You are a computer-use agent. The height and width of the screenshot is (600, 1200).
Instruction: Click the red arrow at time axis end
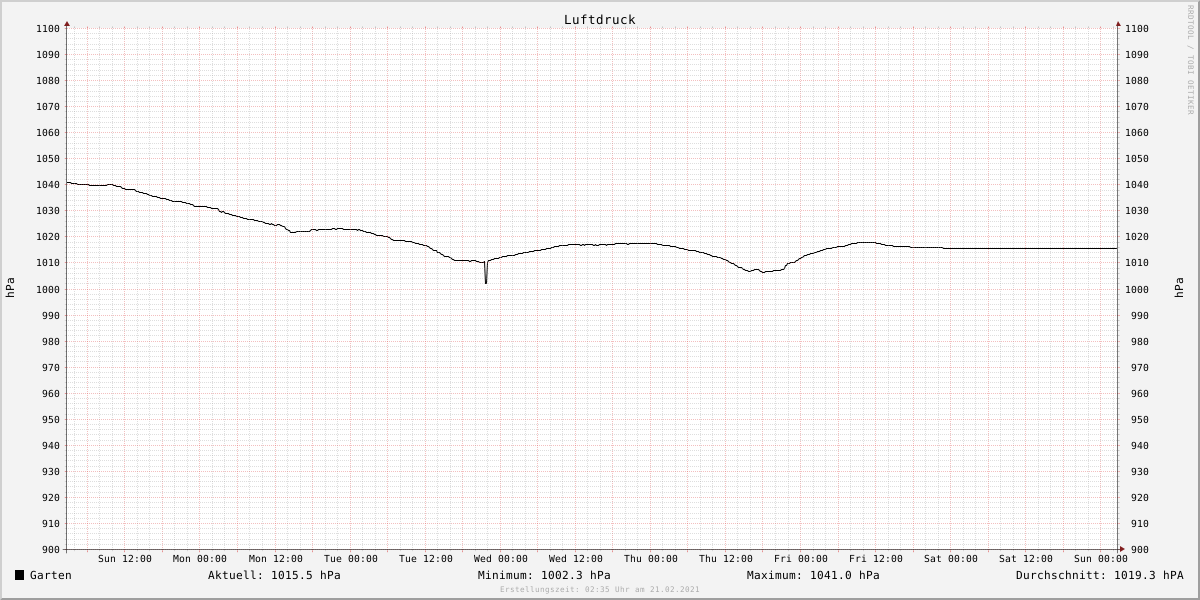point(1121,549)
